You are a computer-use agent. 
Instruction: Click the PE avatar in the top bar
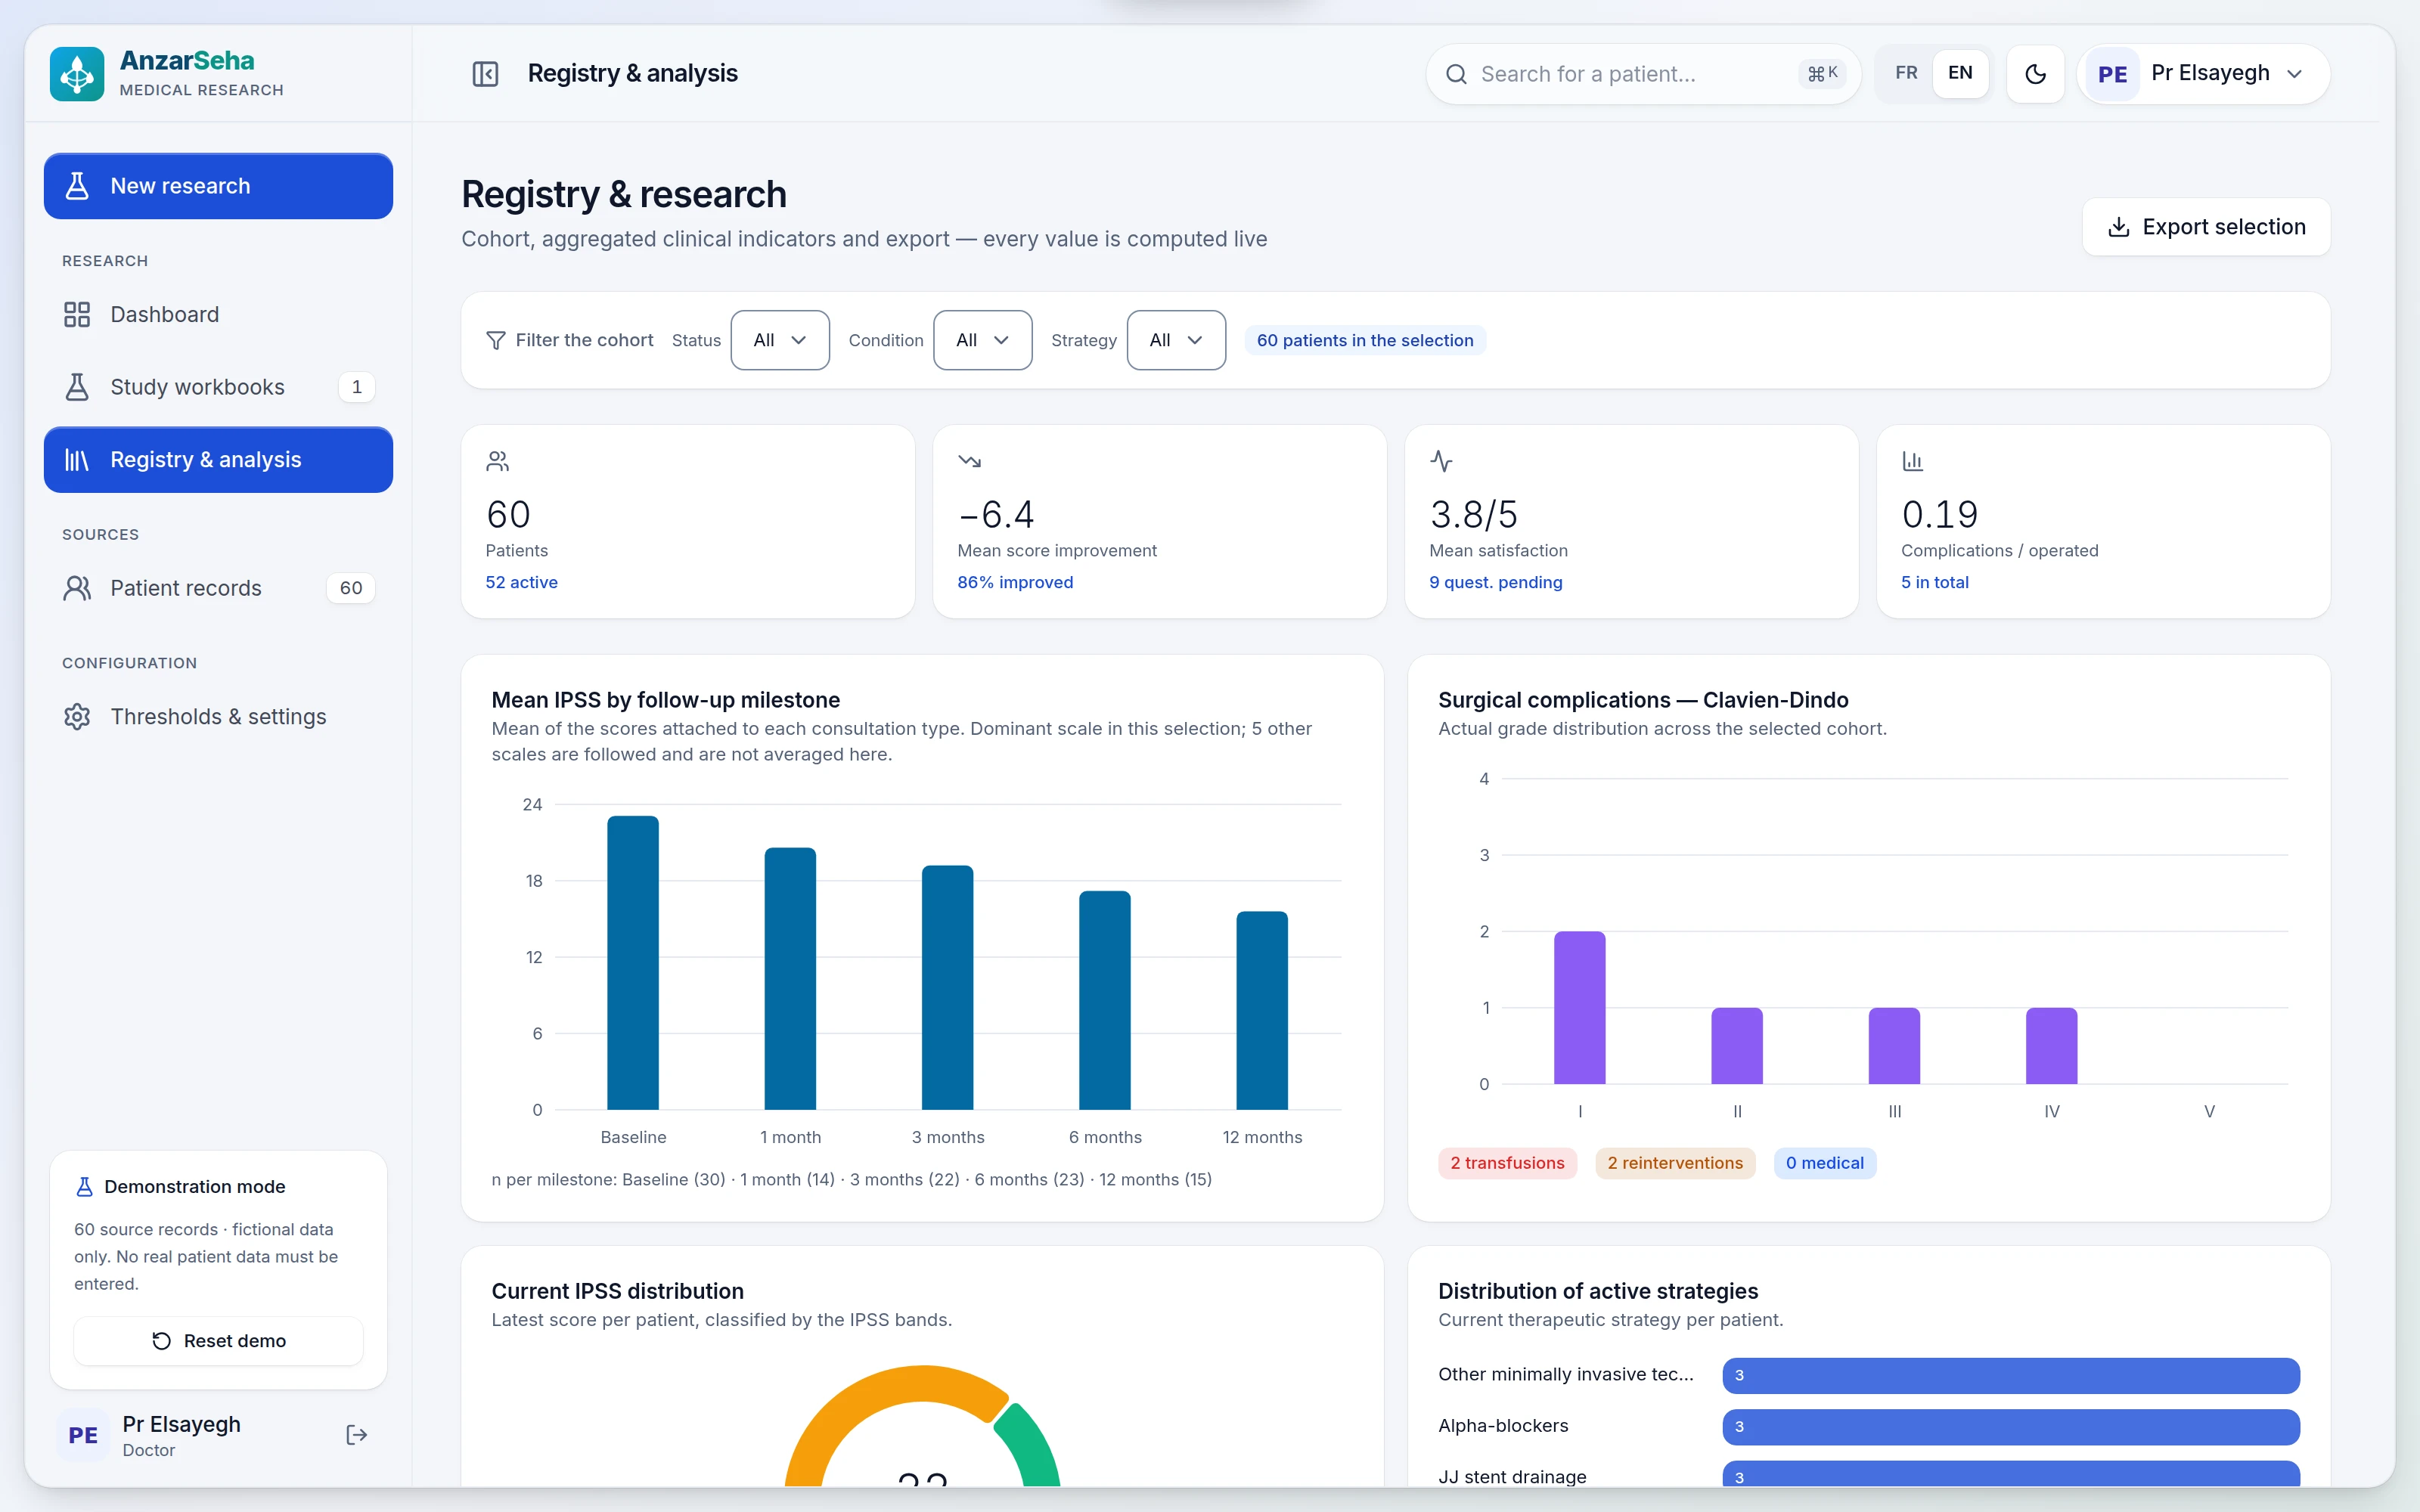[2113, 74]
